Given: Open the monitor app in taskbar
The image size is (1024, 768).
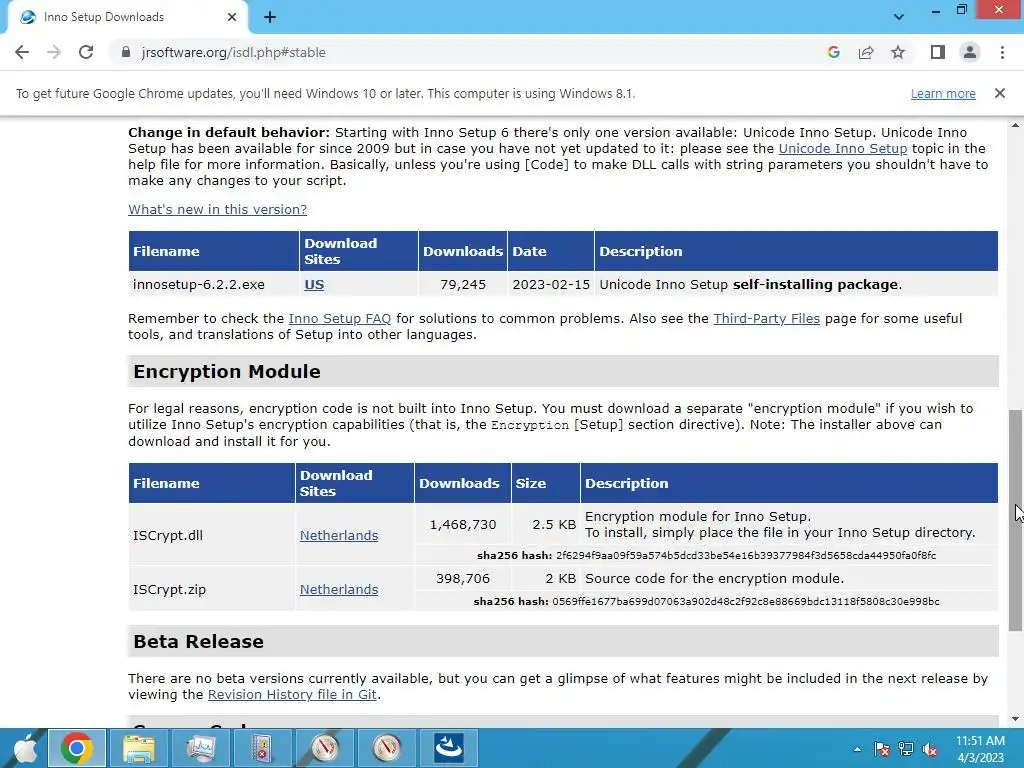Looking at the screenshot, I should click(x=200, y=748).
